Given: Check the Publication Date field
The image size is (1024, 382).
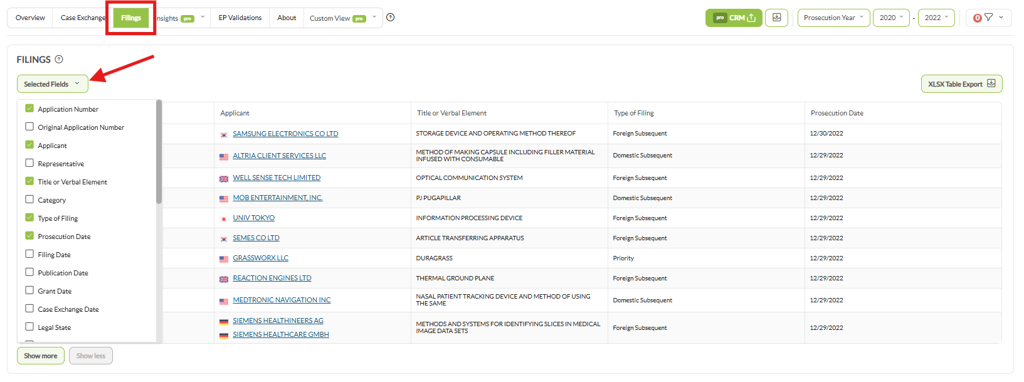Looking at the screenshot, I should (29, 273).
